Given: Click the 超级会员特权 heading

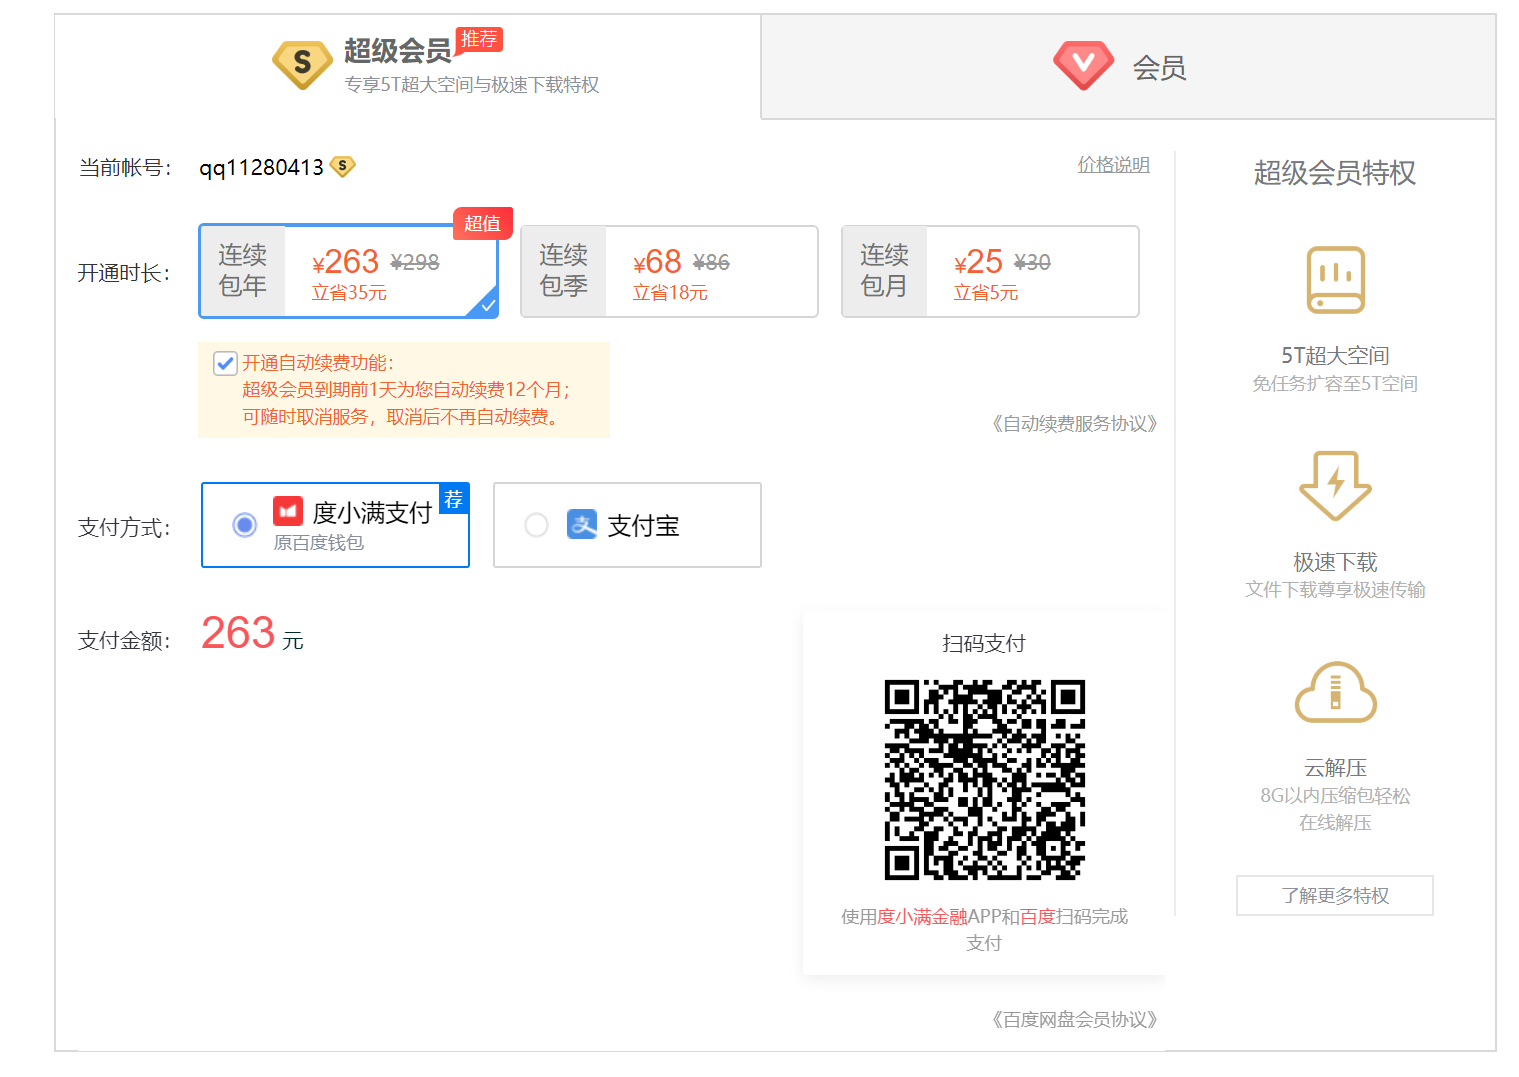Looking at the screenshot, I should click(1335, 173).
